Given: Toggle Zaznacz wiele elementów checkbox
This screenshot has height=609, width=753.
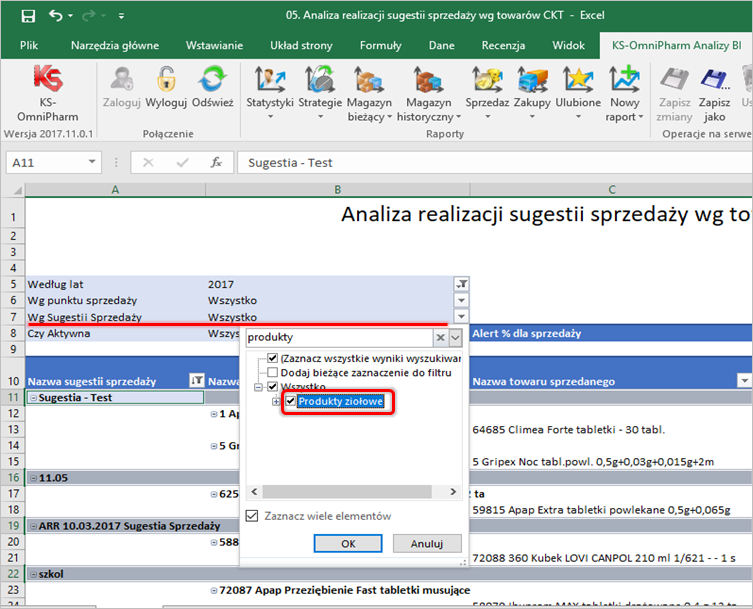Looking at the screenshot, I should [252, 516].
